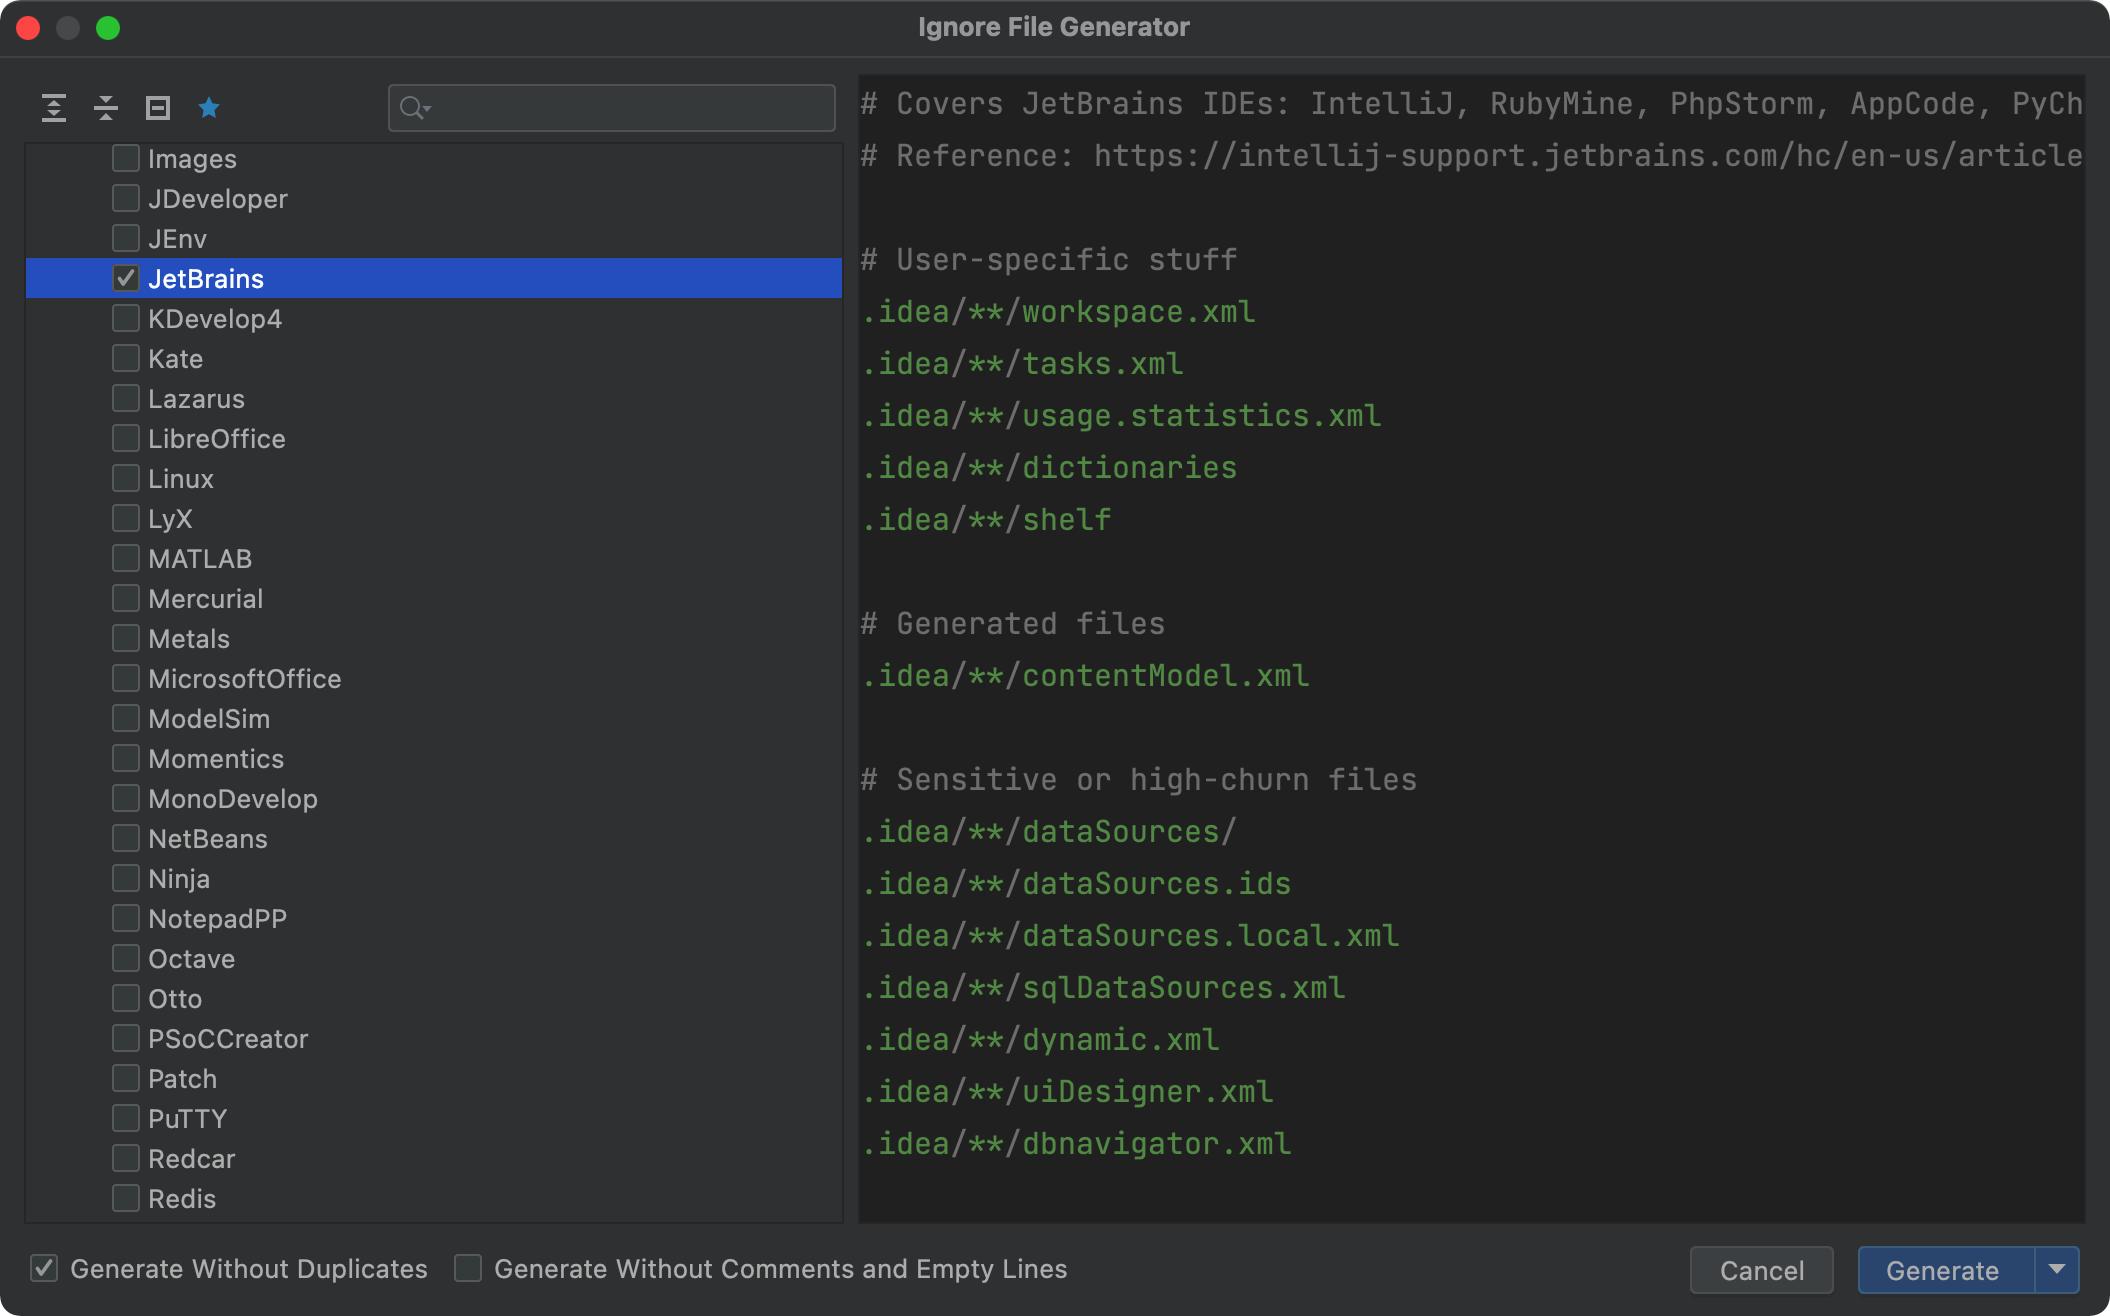The width and height of the screenshot is (2110, 1316).
Task: Toggle Generate Without Duplicates option
Action: click(x=44, y=1269)
